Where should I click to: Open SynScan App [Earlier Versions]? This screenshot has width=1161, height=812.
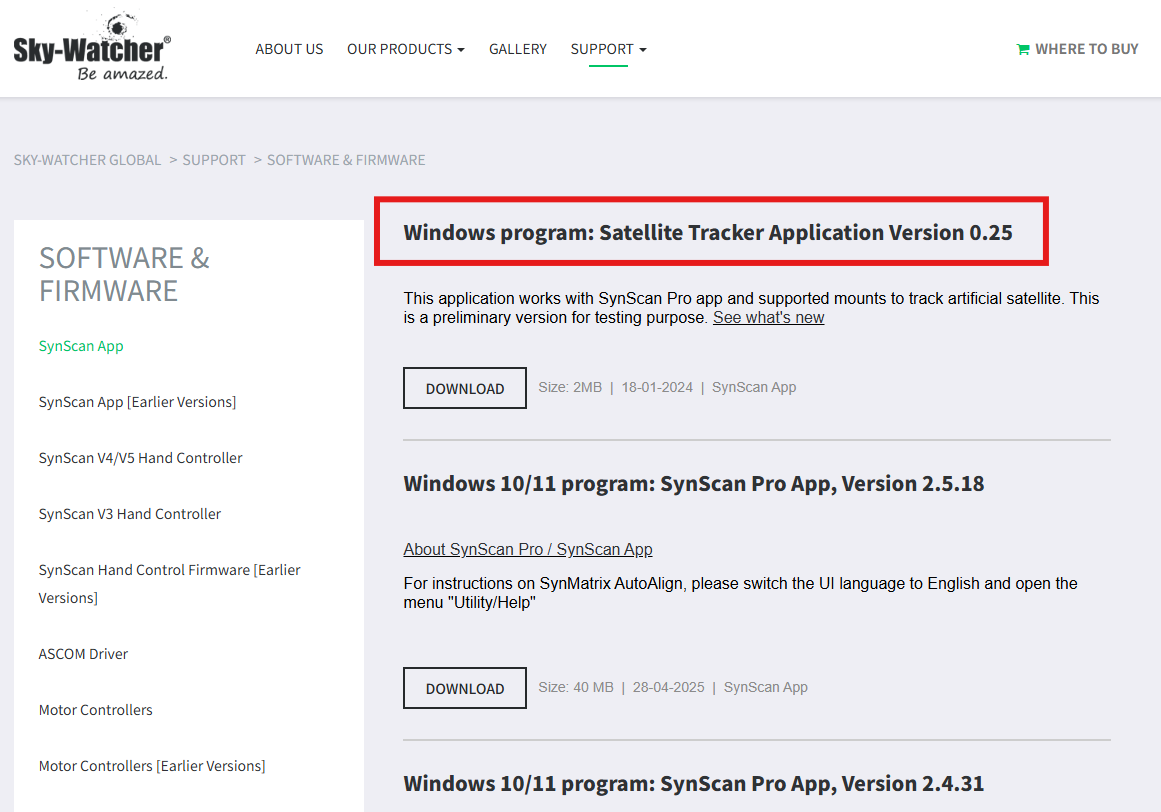(x=138, y=402)
